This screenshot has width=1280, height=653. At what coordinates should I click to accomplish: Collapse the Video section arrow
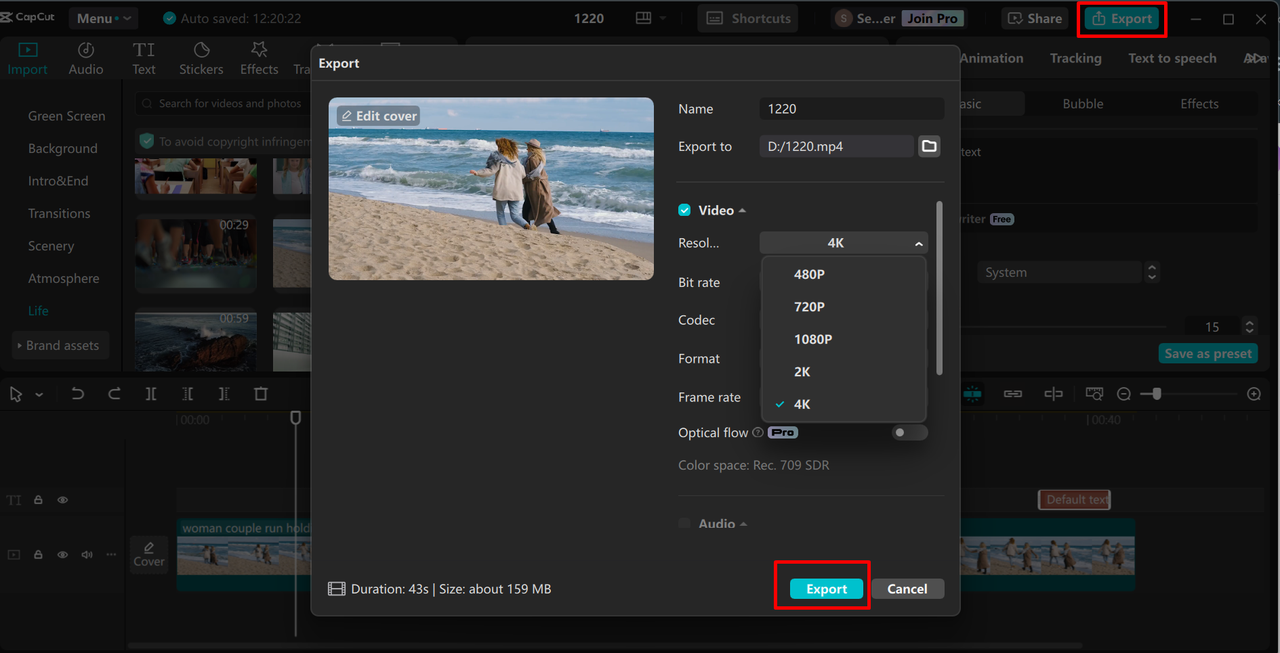pos(743,211)
